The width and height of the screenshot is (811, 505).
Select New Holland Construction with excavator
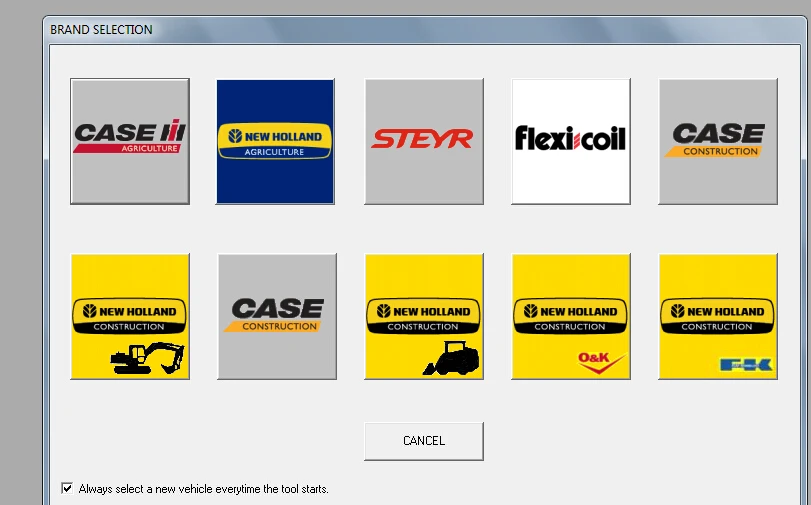point(130,316)
